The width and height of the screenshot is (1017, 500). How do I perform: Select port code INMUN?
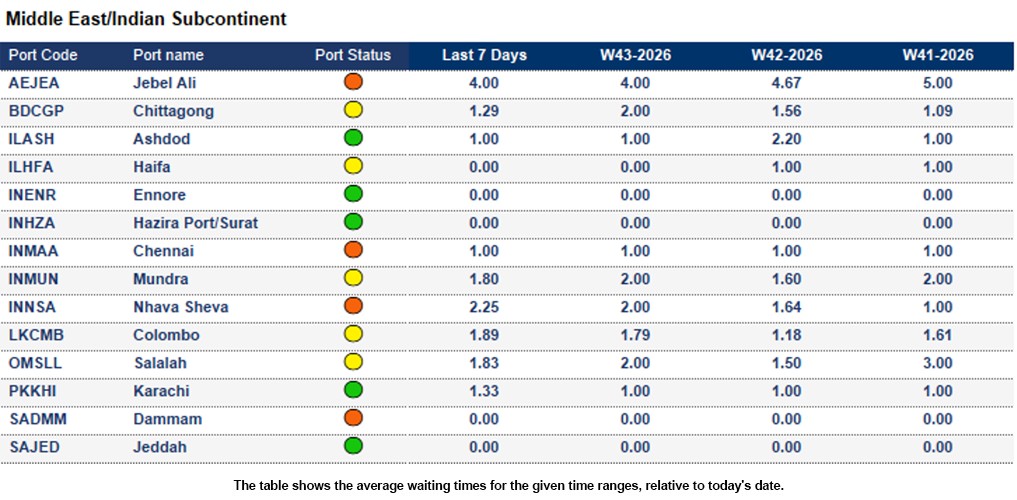point(34,280)
